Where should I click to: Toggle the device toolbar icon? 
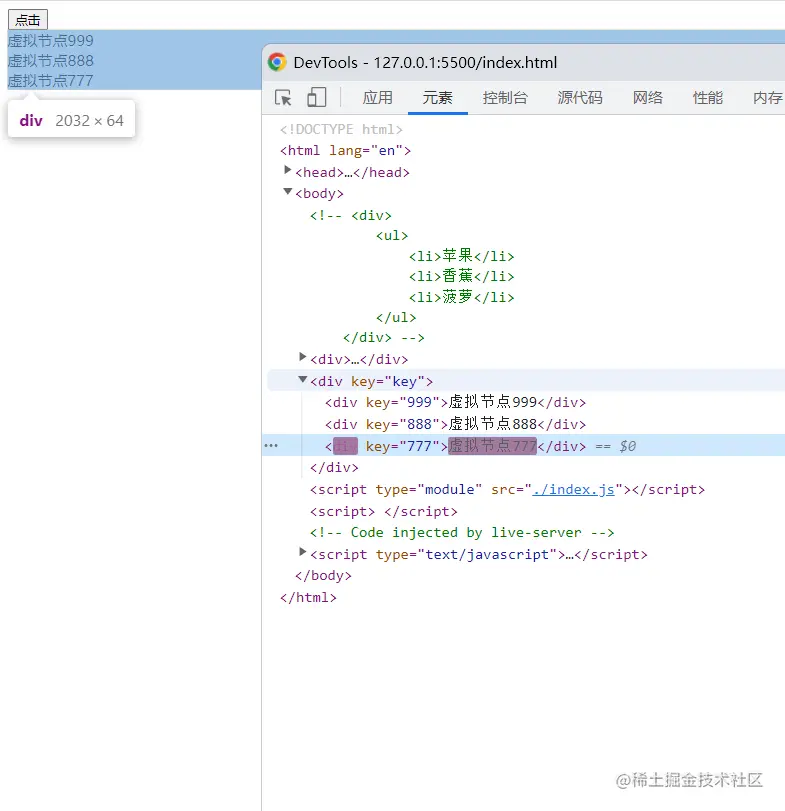[316, 97]
